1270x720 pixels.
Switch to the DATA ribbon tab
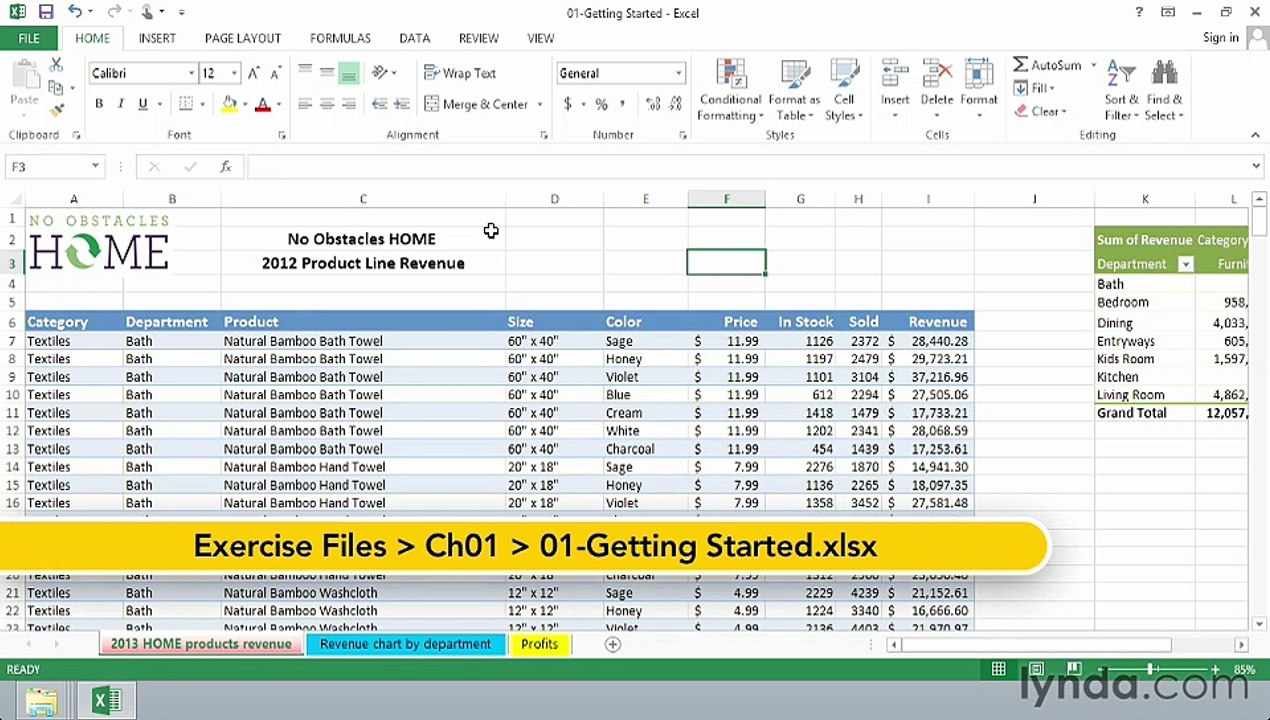point(415,38)
